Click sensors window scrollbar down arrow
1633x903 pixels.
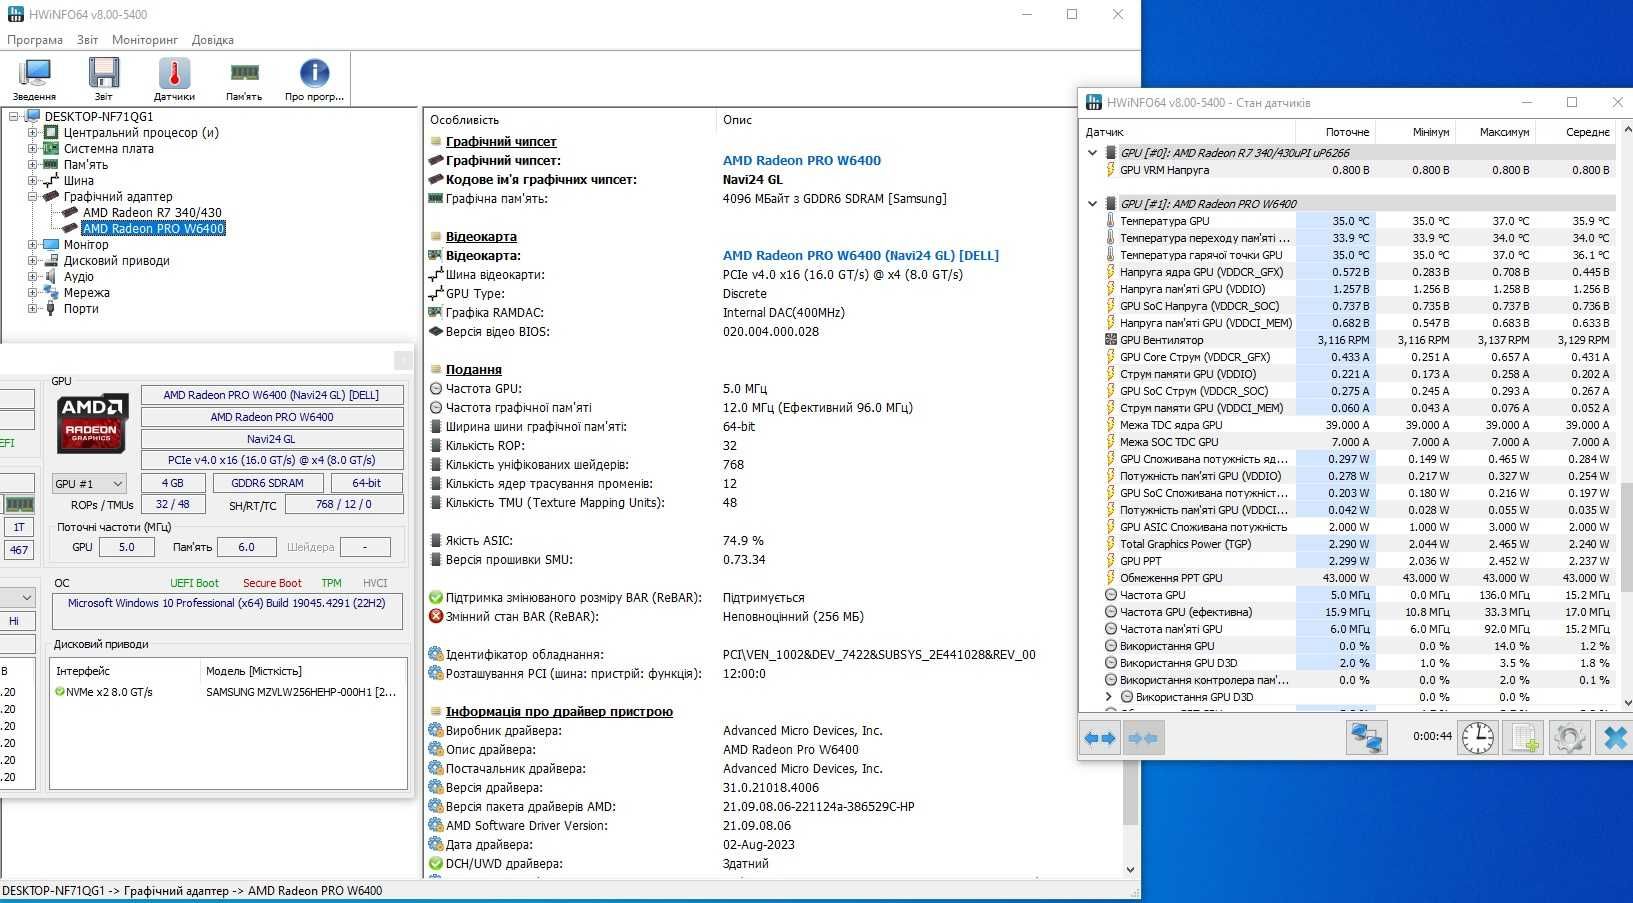(1625, 704)
